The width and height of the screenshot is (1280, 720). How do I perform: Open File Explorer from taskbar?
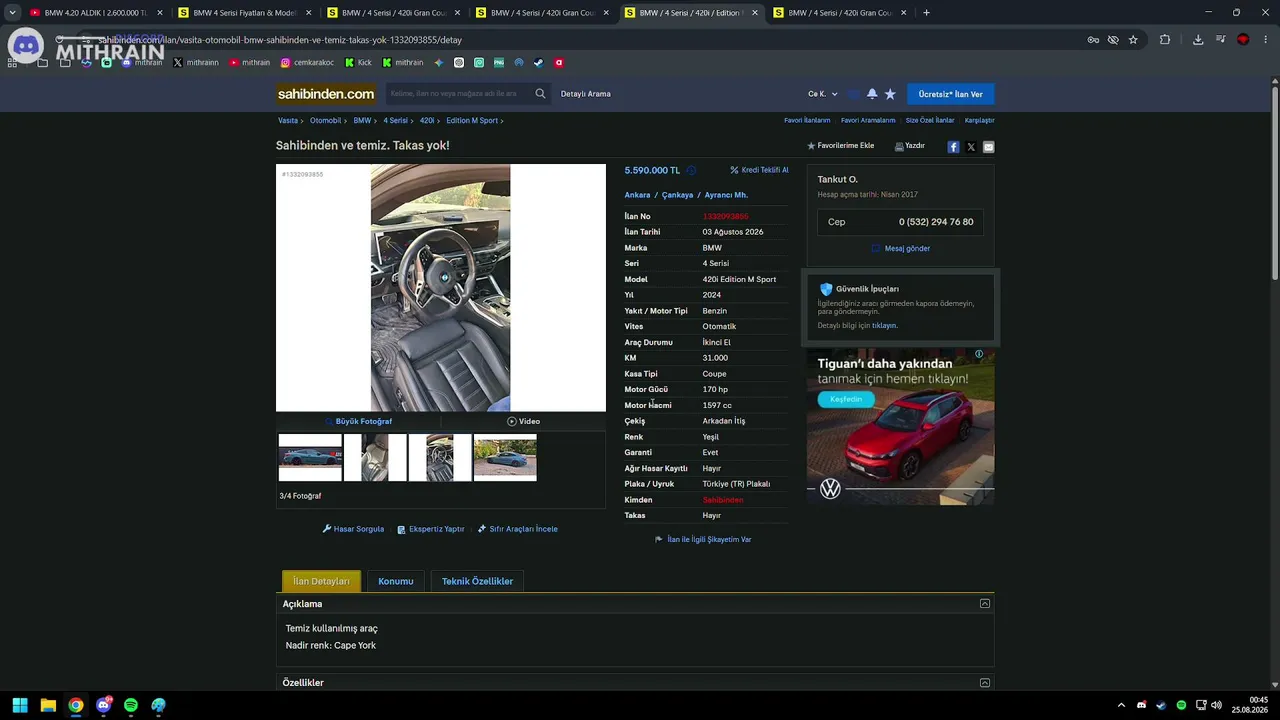[x=48, y=705]
